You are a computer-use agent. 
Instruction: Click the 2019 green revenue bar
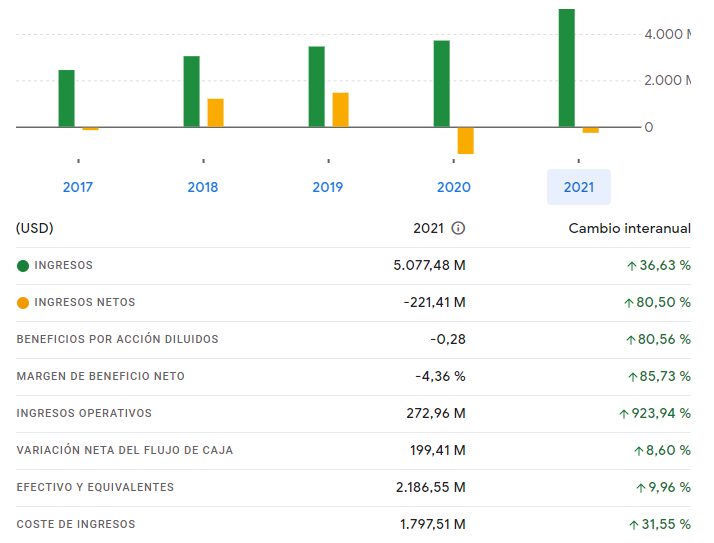(316, 87)
